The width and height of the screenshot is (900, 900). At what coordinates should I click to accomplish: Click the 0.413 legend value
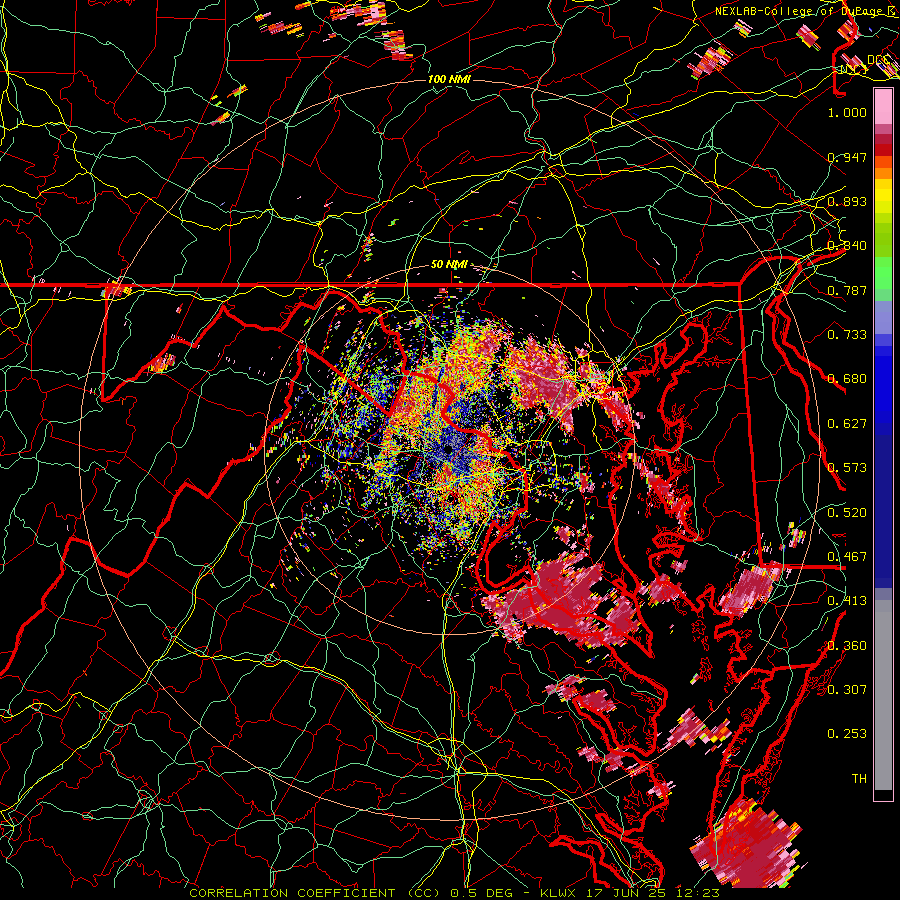click(x=847, y=601)
